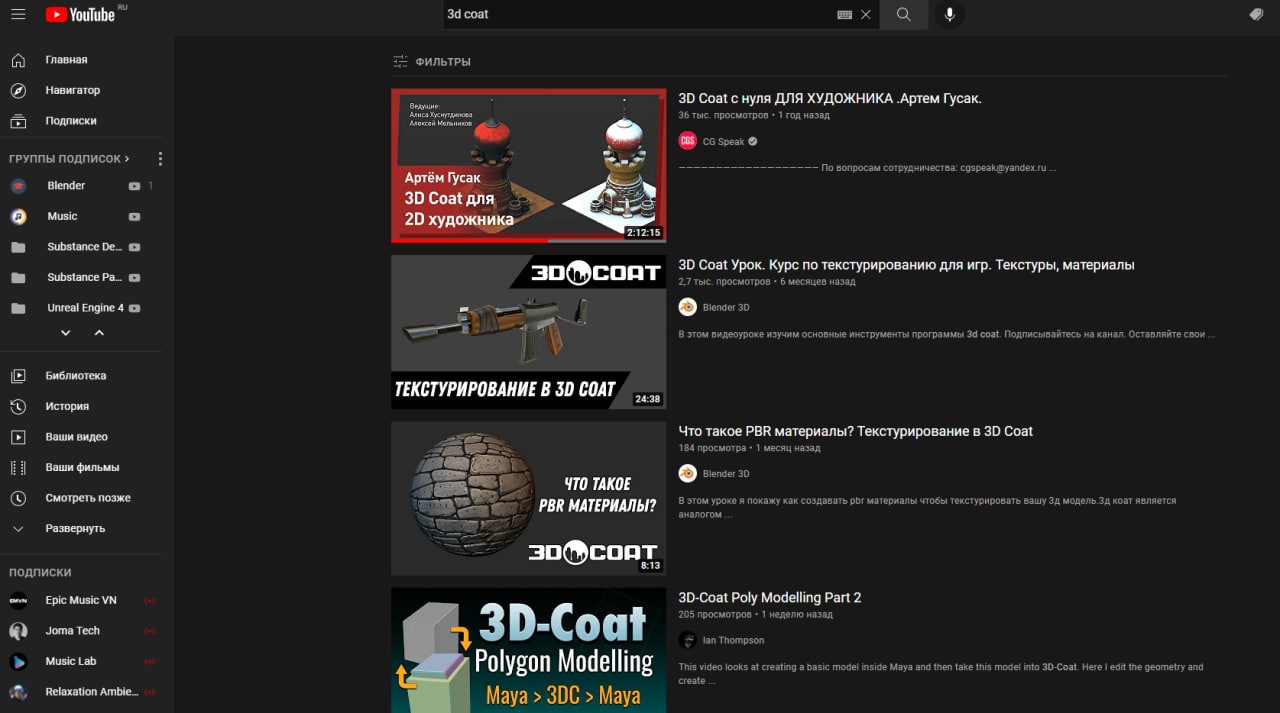The height and width of the screenshot is (713, 1280).
Task: Click live indicator beside Relaxation Ambie...
Action: tap(149, 692)
